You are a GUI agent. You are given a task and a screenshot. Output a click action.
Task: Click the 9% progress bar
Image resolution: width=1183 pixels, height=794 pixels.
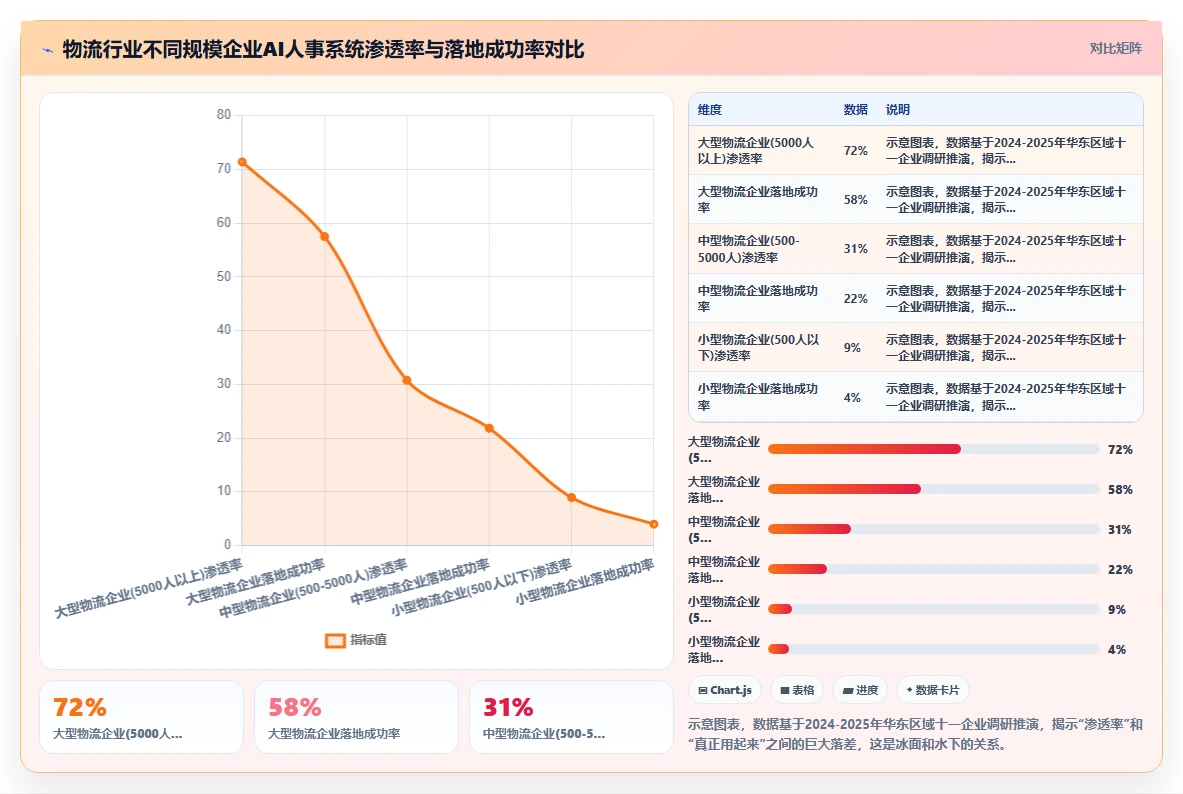[x=933, y=609]
